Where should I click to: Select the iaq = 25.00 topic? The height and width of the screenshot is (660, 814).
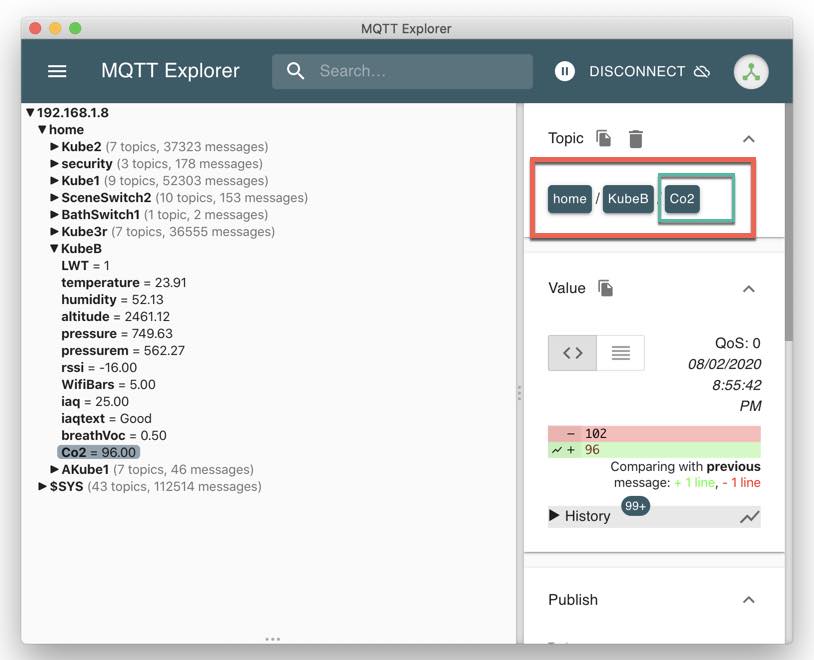pos(95,402)
